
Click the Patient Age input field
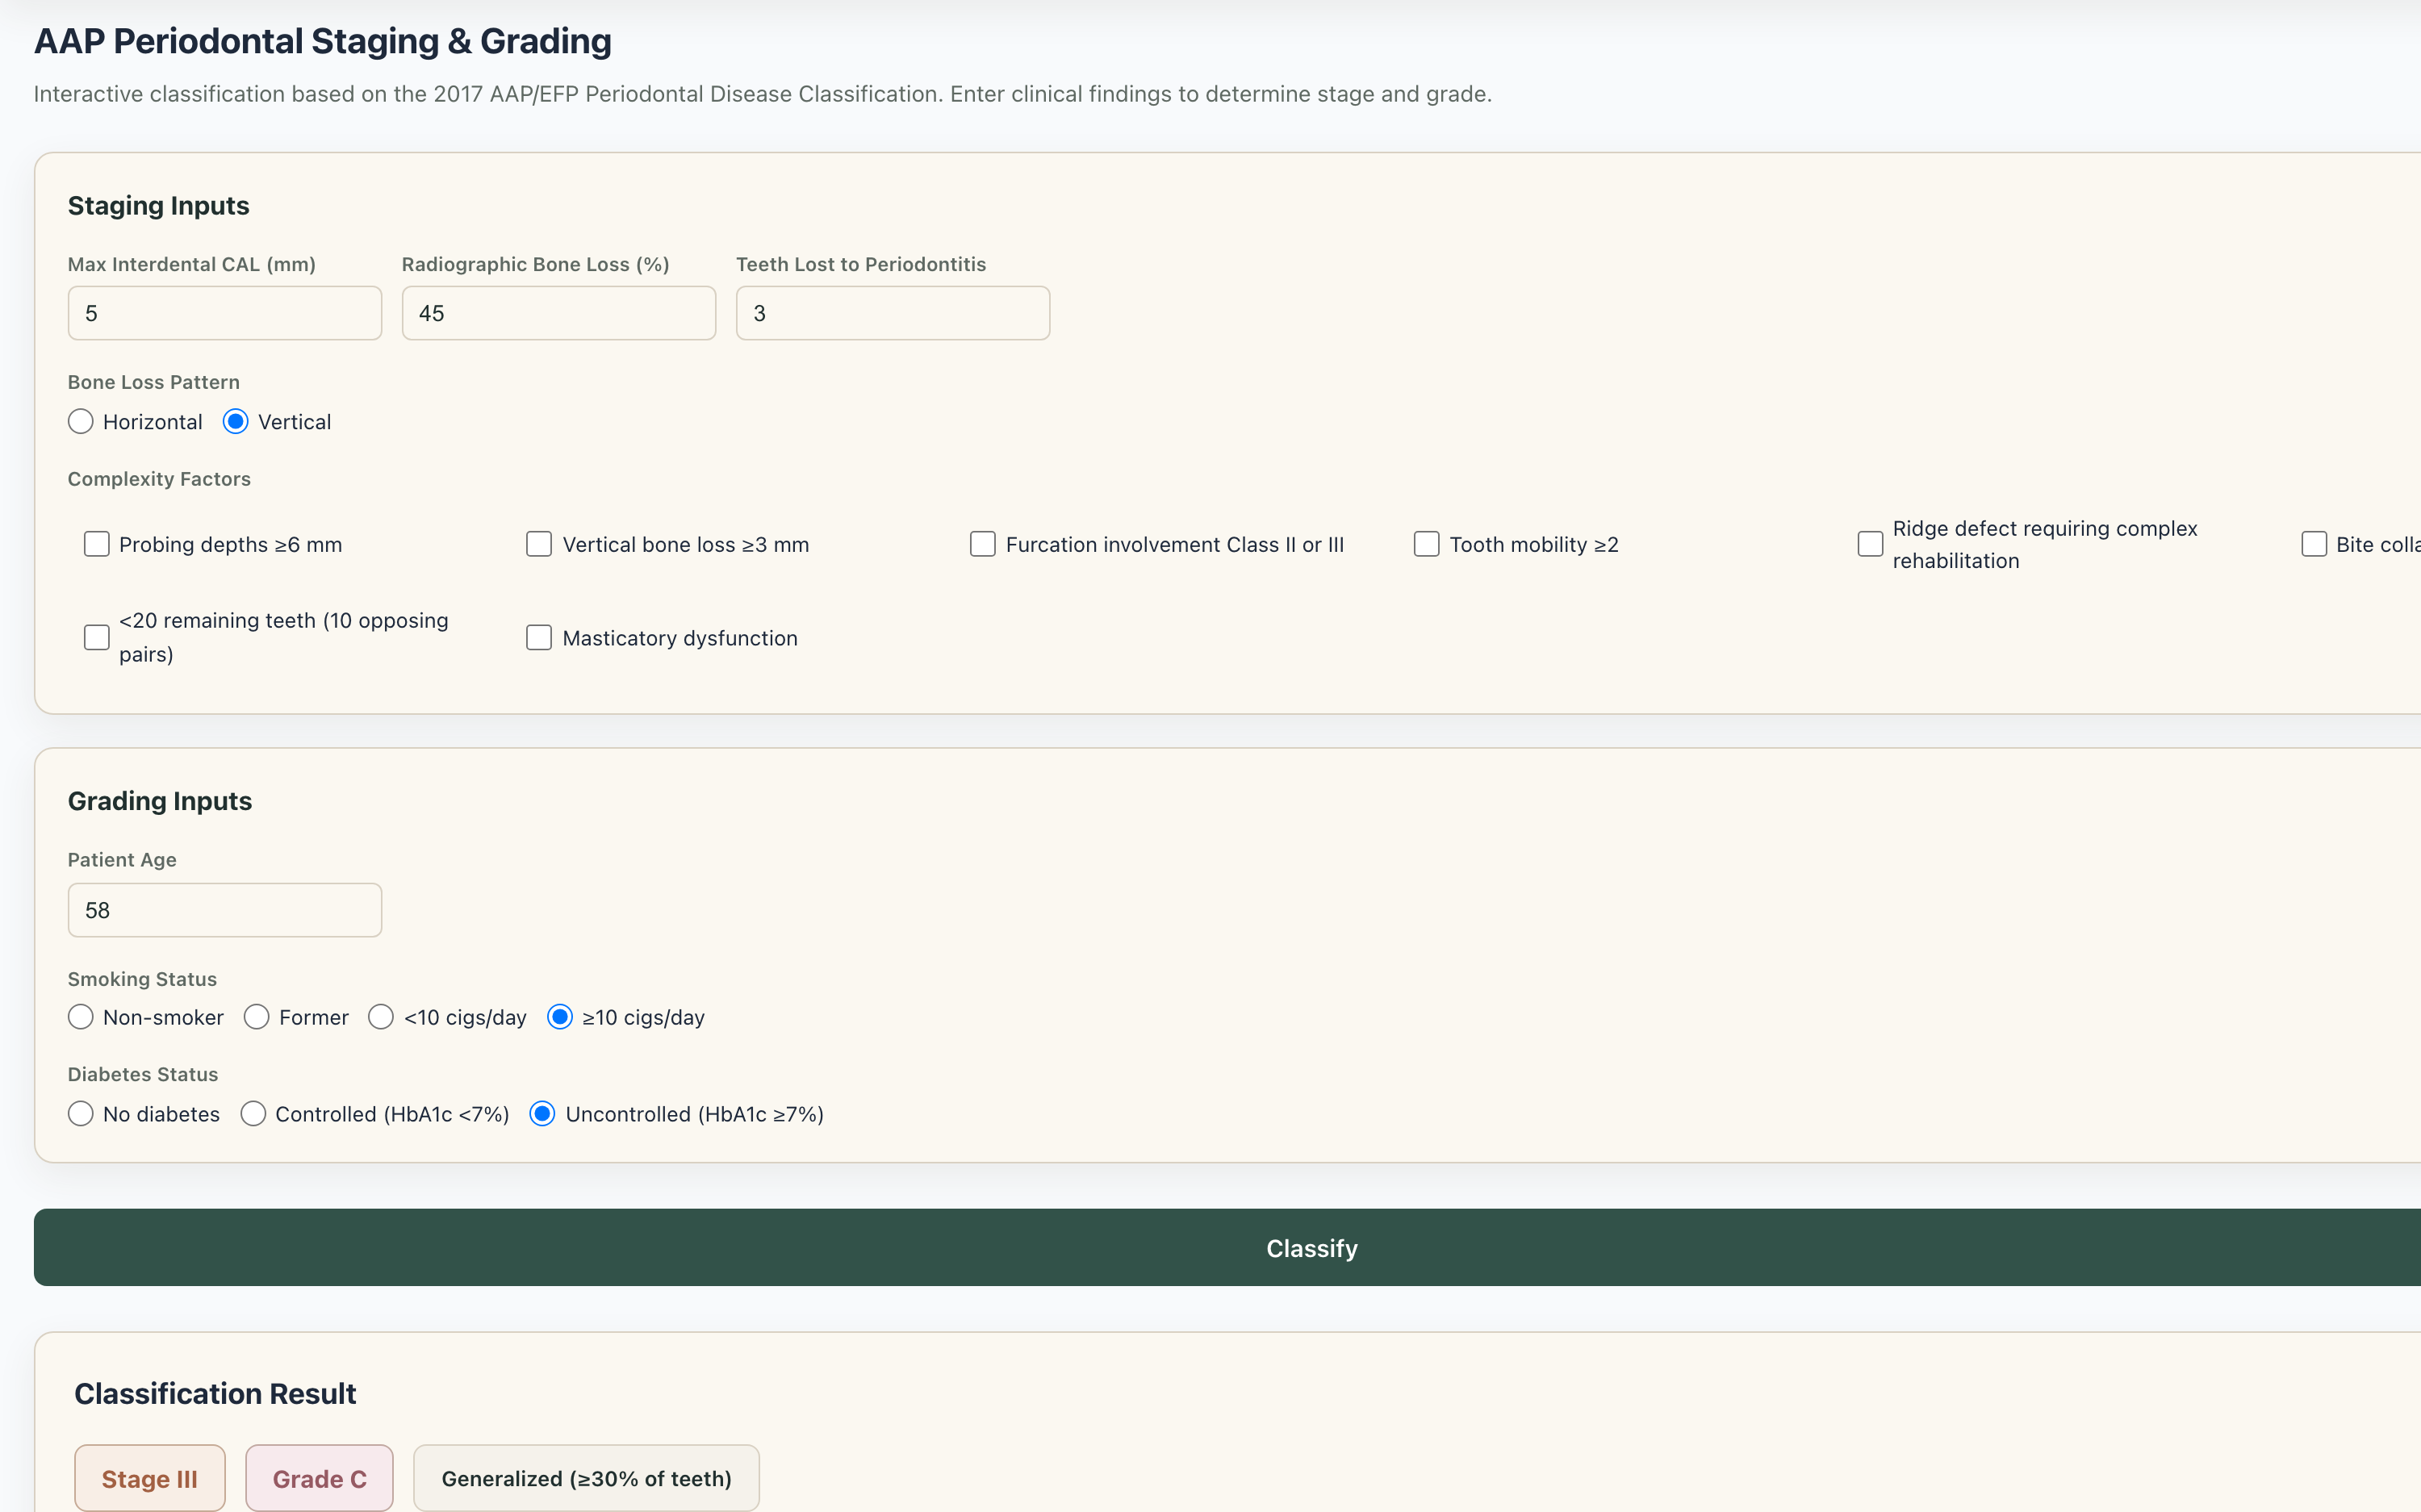[224, 910]
